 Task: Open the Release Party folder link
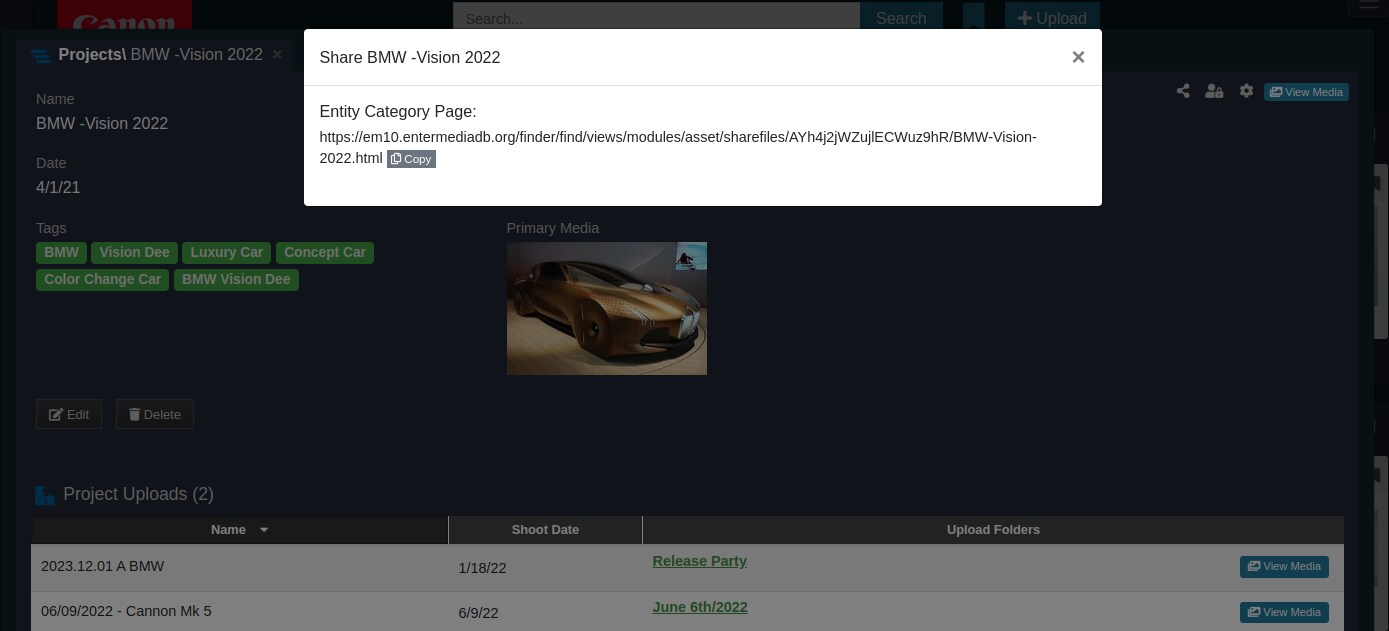pos(700,561)
